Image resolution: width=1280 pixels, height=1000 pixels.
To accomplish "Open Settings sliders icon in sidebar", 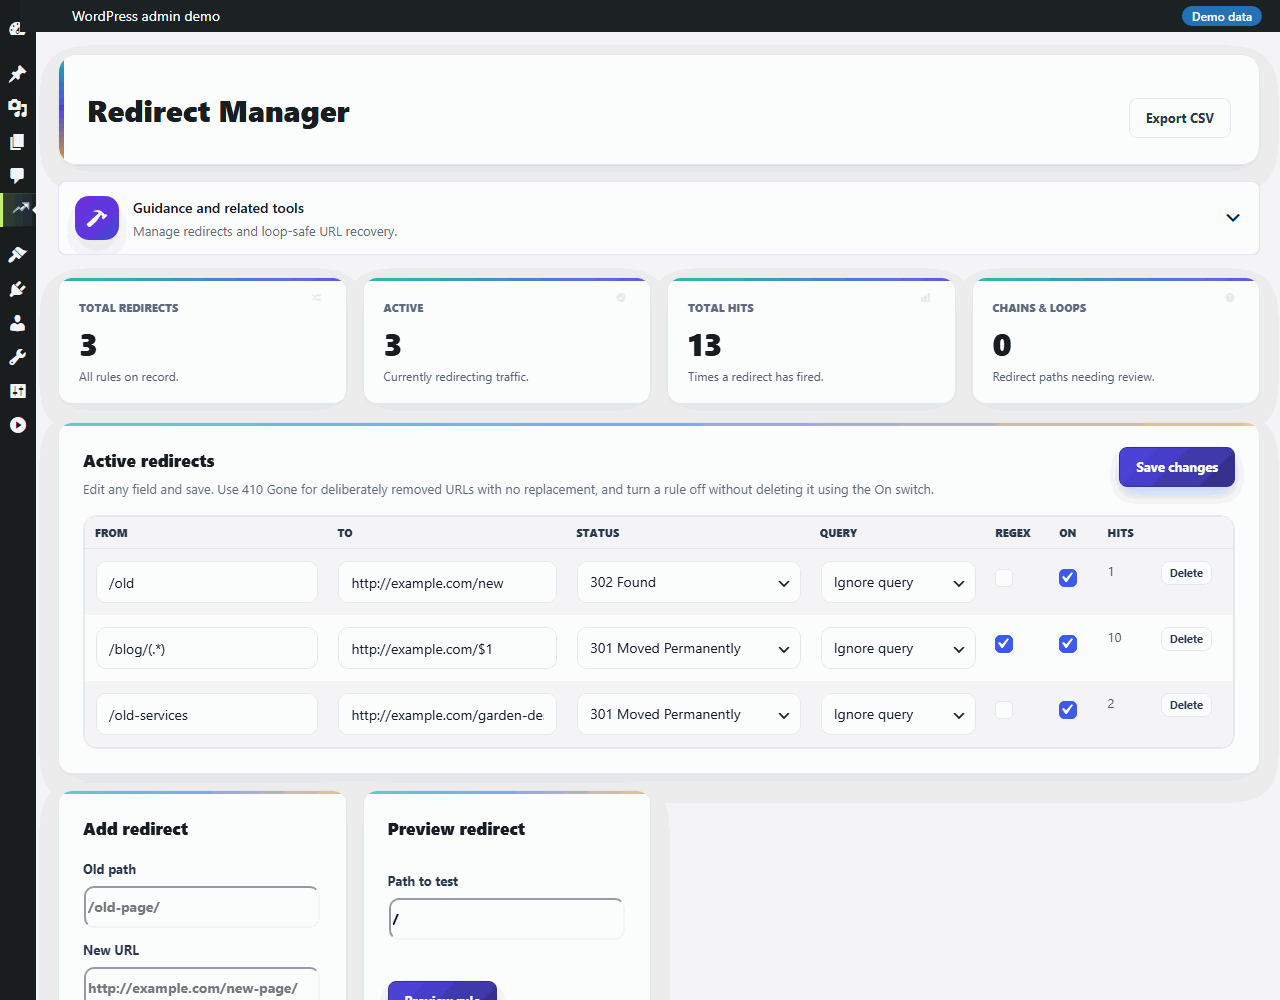I will pyautogui.click(x=17, y=391).
